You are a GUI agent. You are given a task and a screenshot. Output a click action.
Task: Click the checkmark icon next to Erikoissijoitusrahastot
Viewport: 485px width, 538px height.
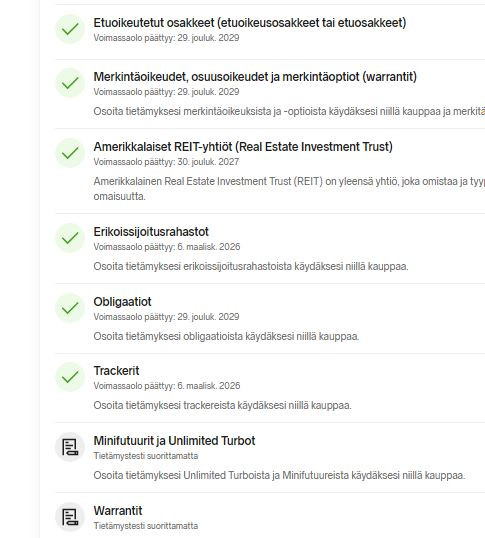pos(70,238)
